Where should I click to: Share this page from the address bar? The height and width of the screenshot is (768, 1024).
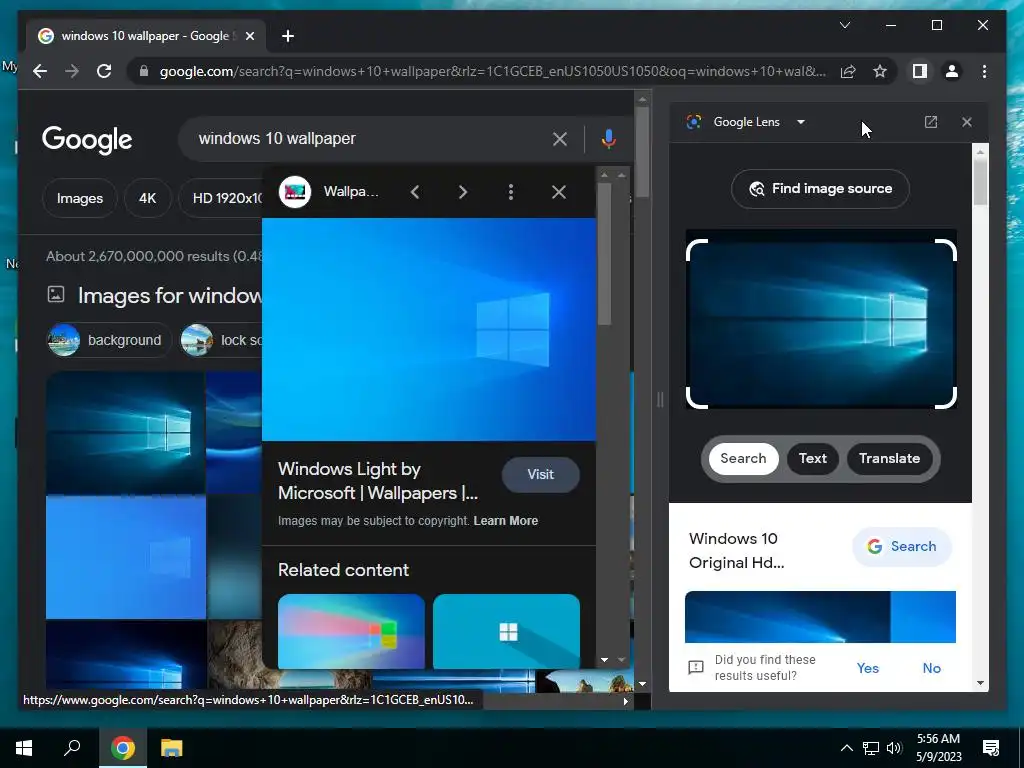tap(848, 71)
